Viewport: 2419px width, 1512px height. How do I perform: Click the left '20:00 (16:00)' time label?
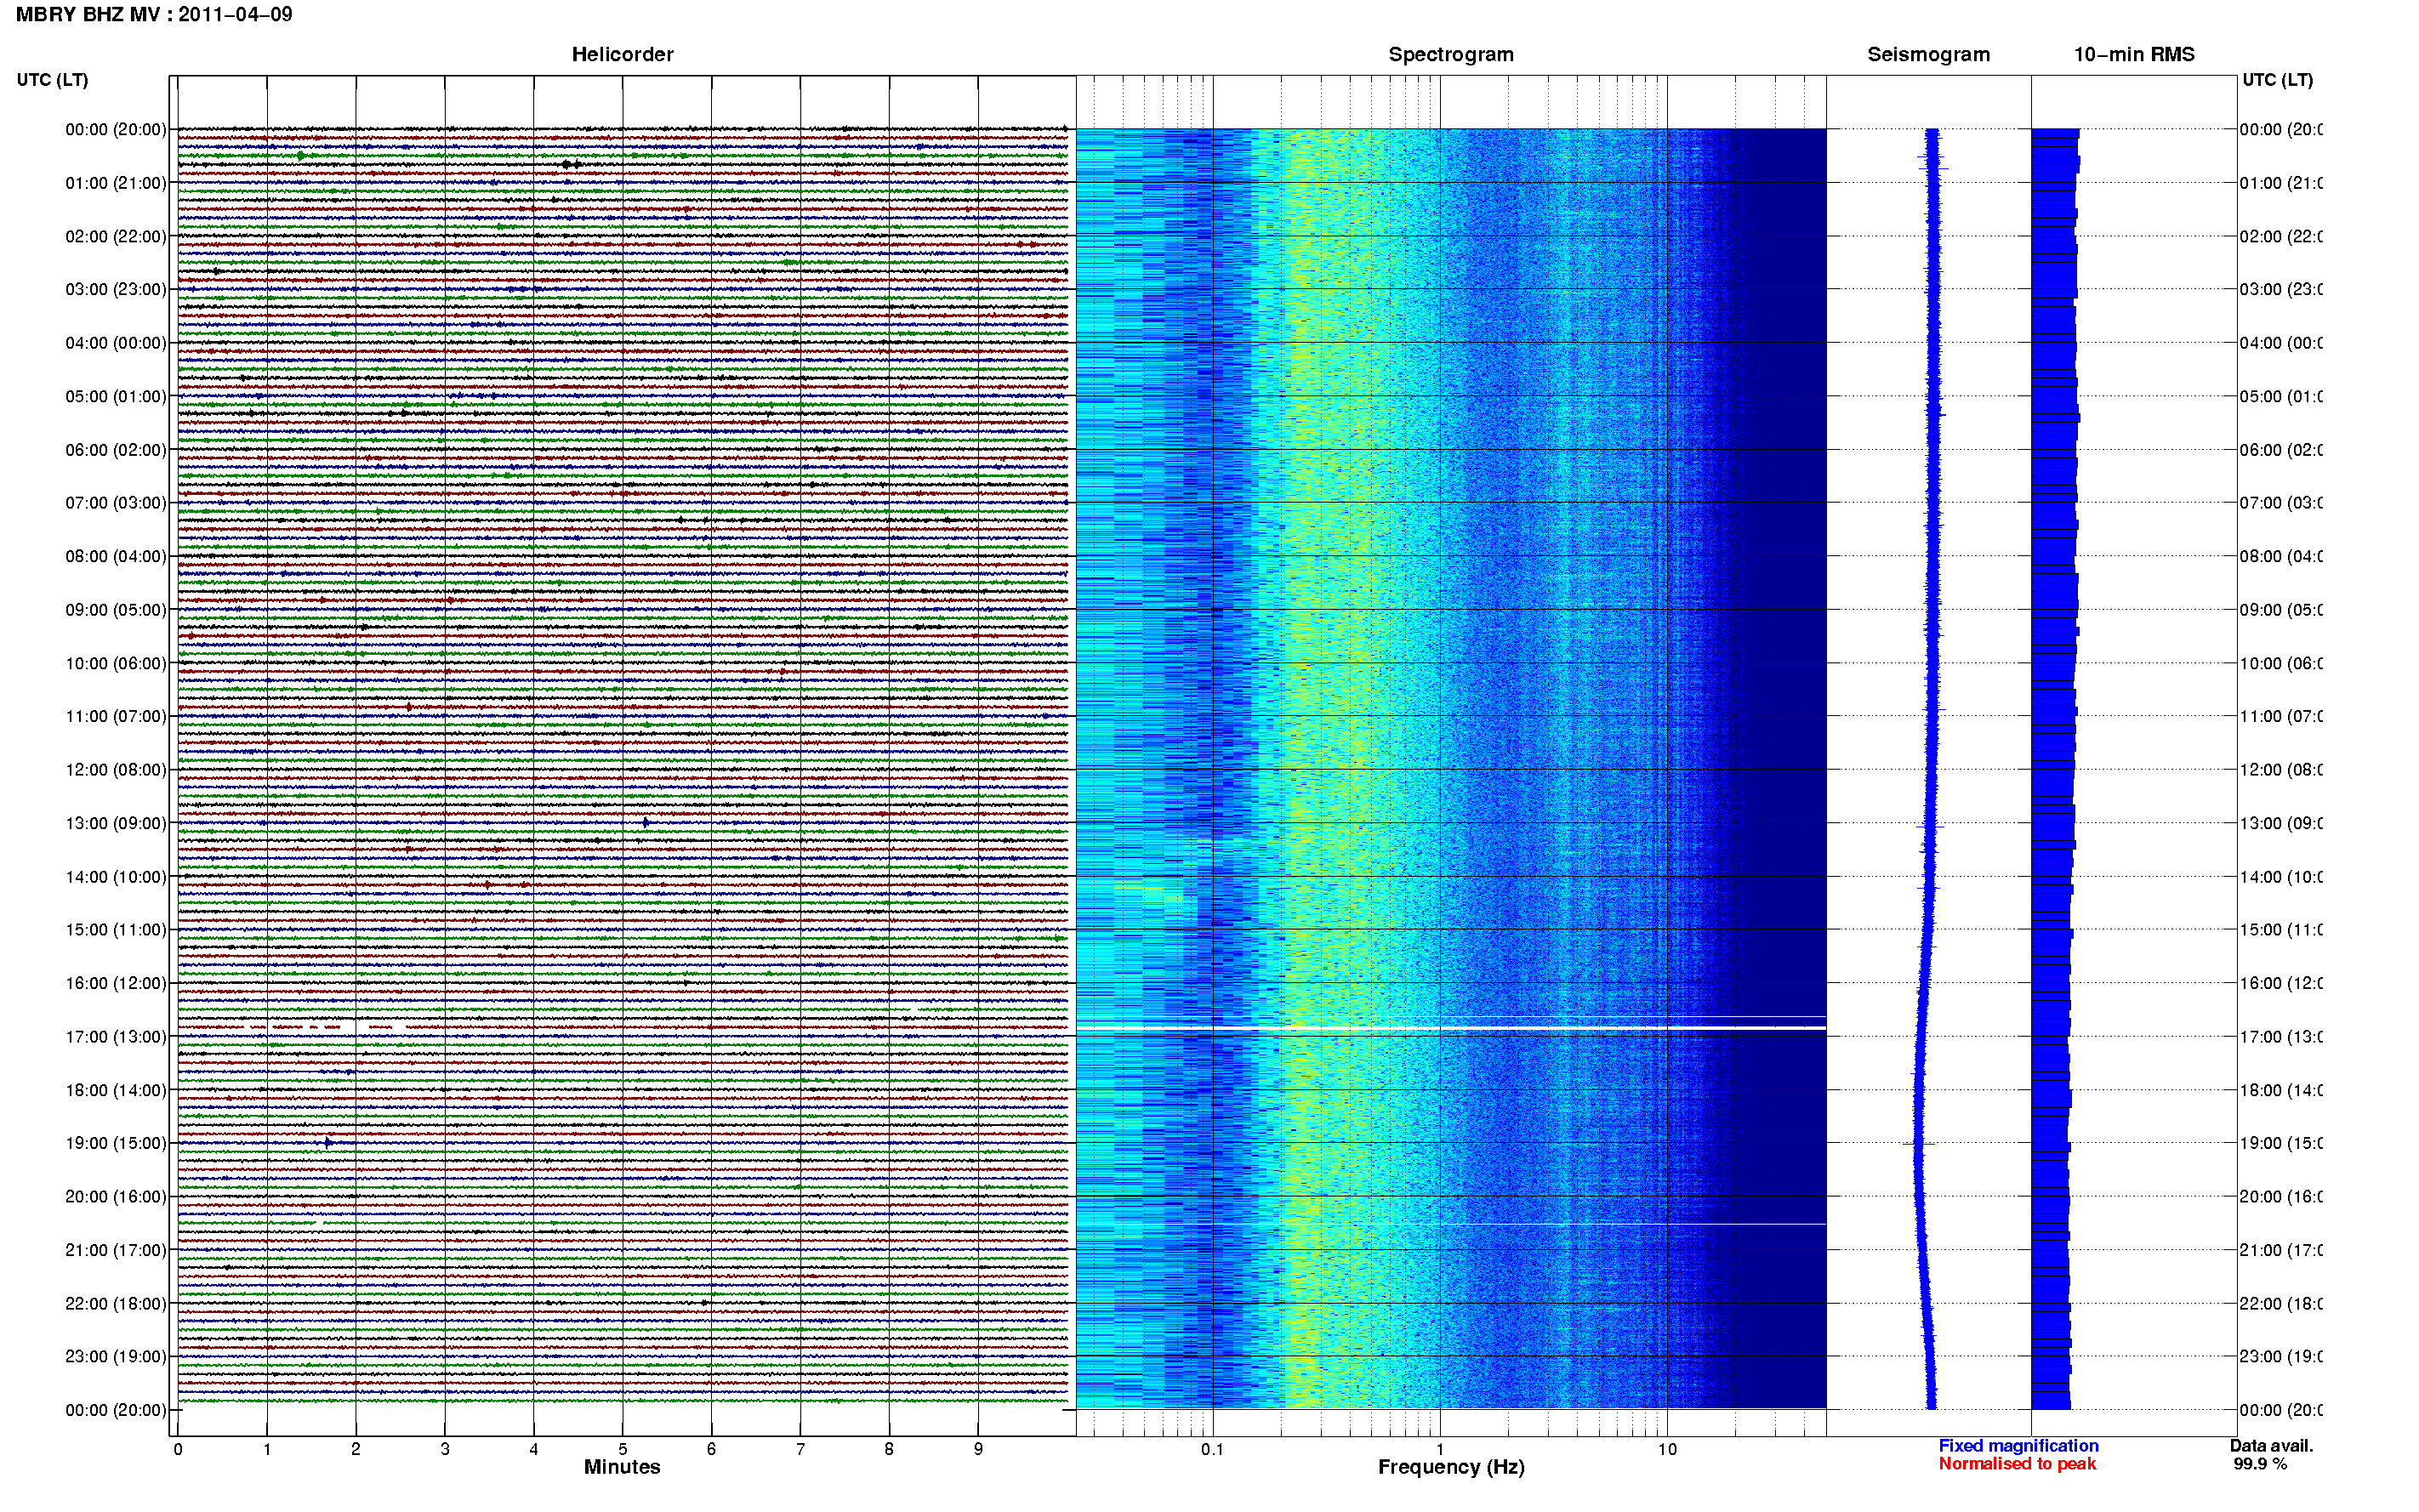coord(116,1197)
